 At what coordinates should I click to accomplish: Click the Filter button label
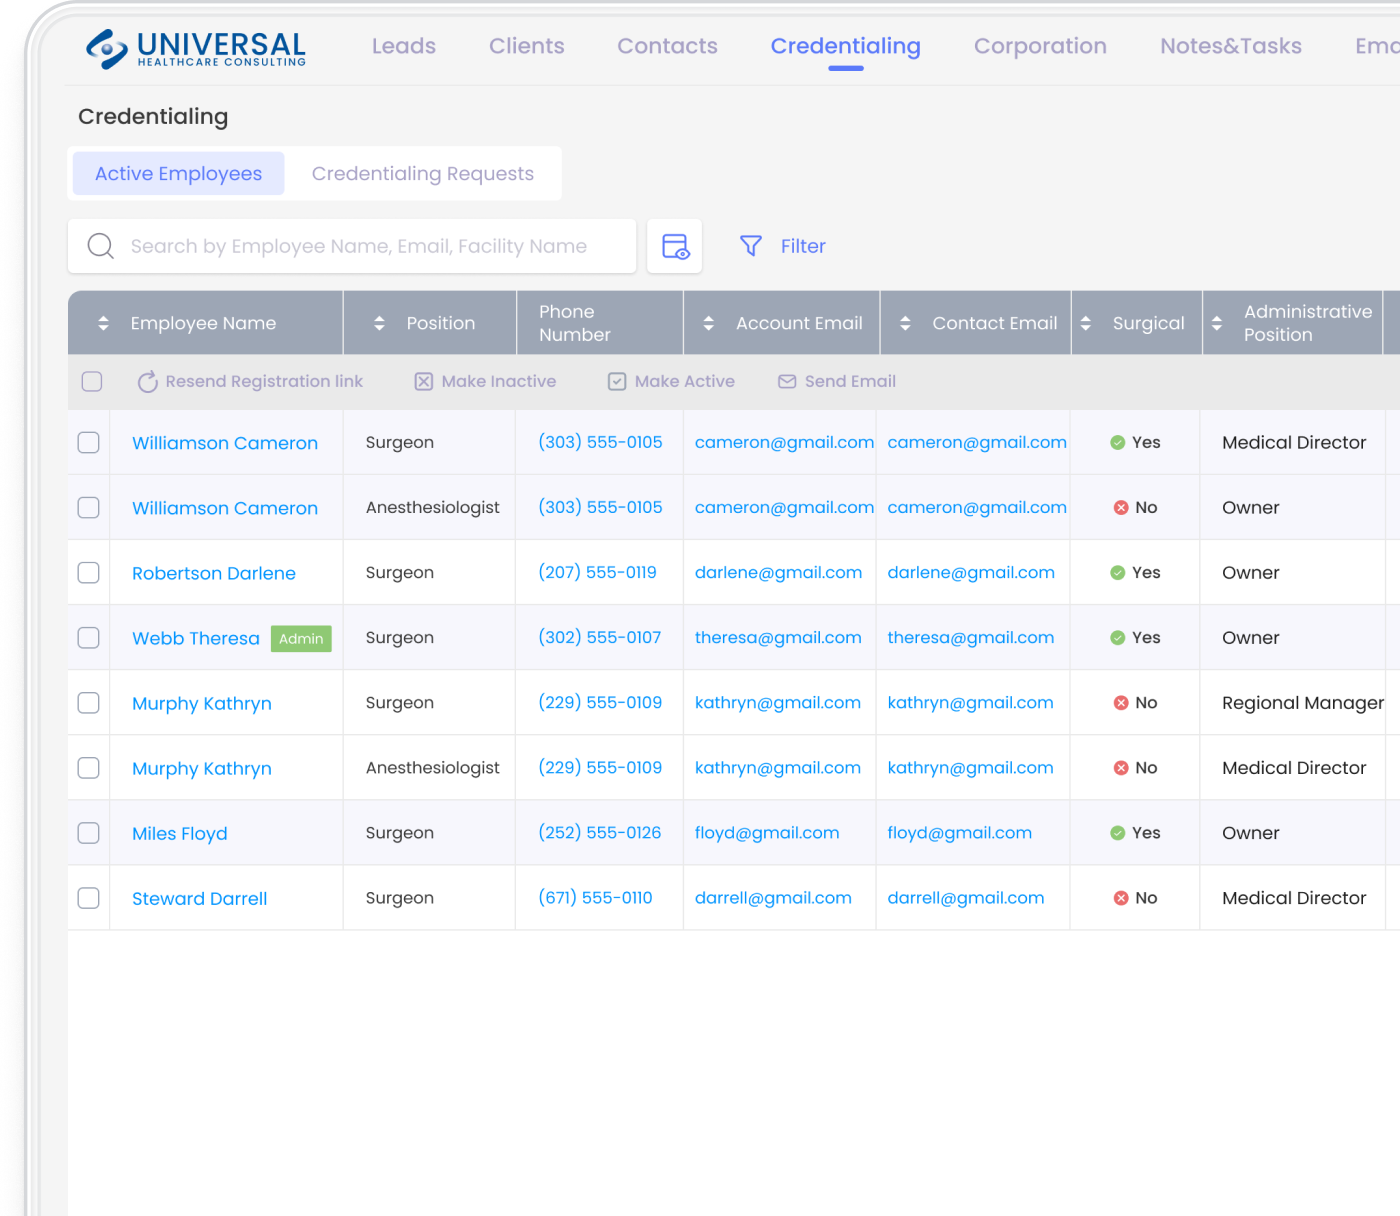point(803,246)
